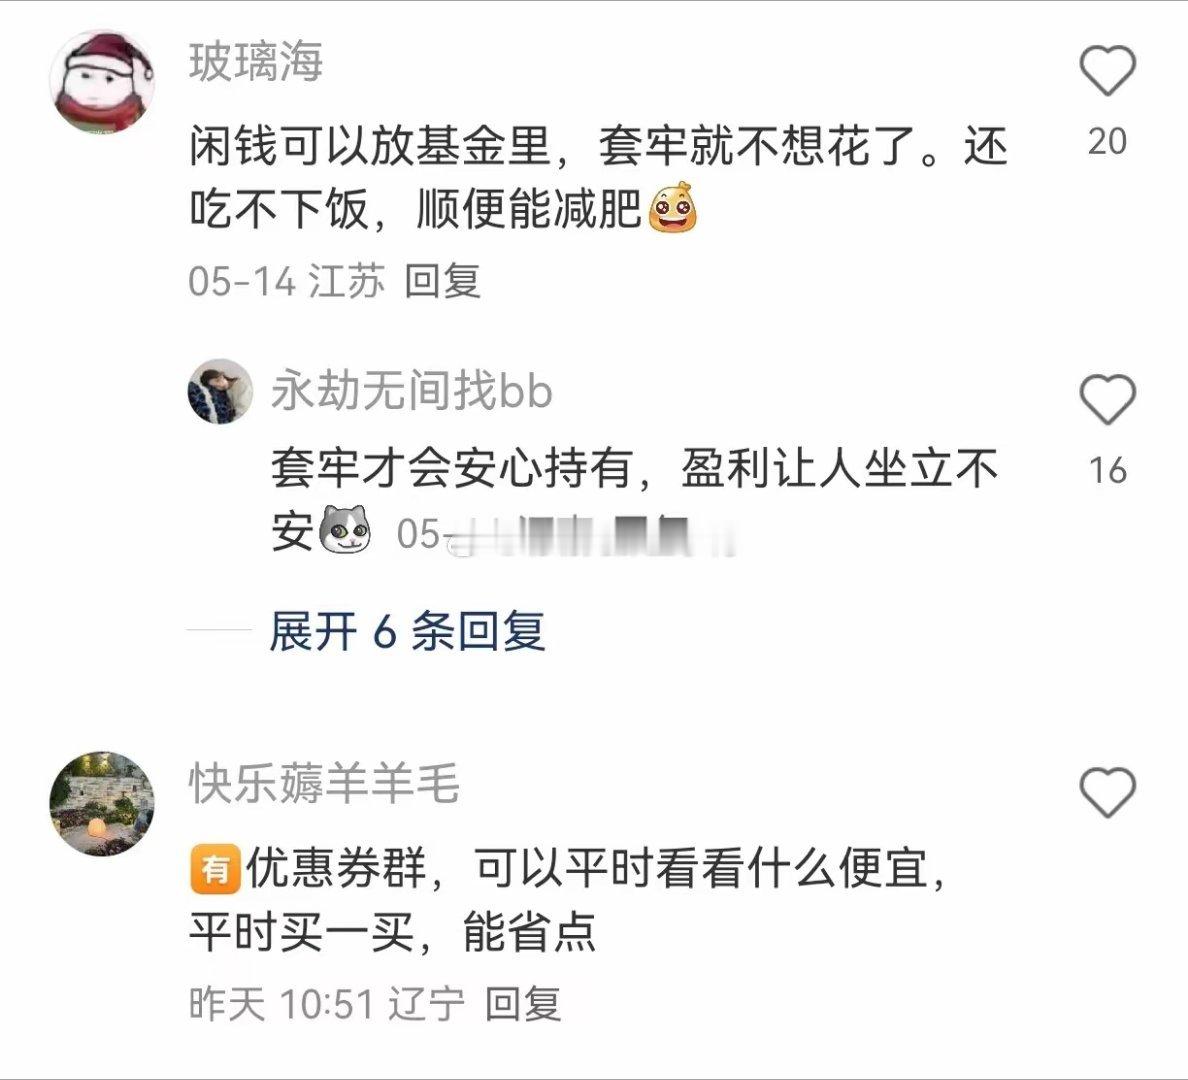Open 快乐薅羊羊毛's garden avatar

pos(102,804)
